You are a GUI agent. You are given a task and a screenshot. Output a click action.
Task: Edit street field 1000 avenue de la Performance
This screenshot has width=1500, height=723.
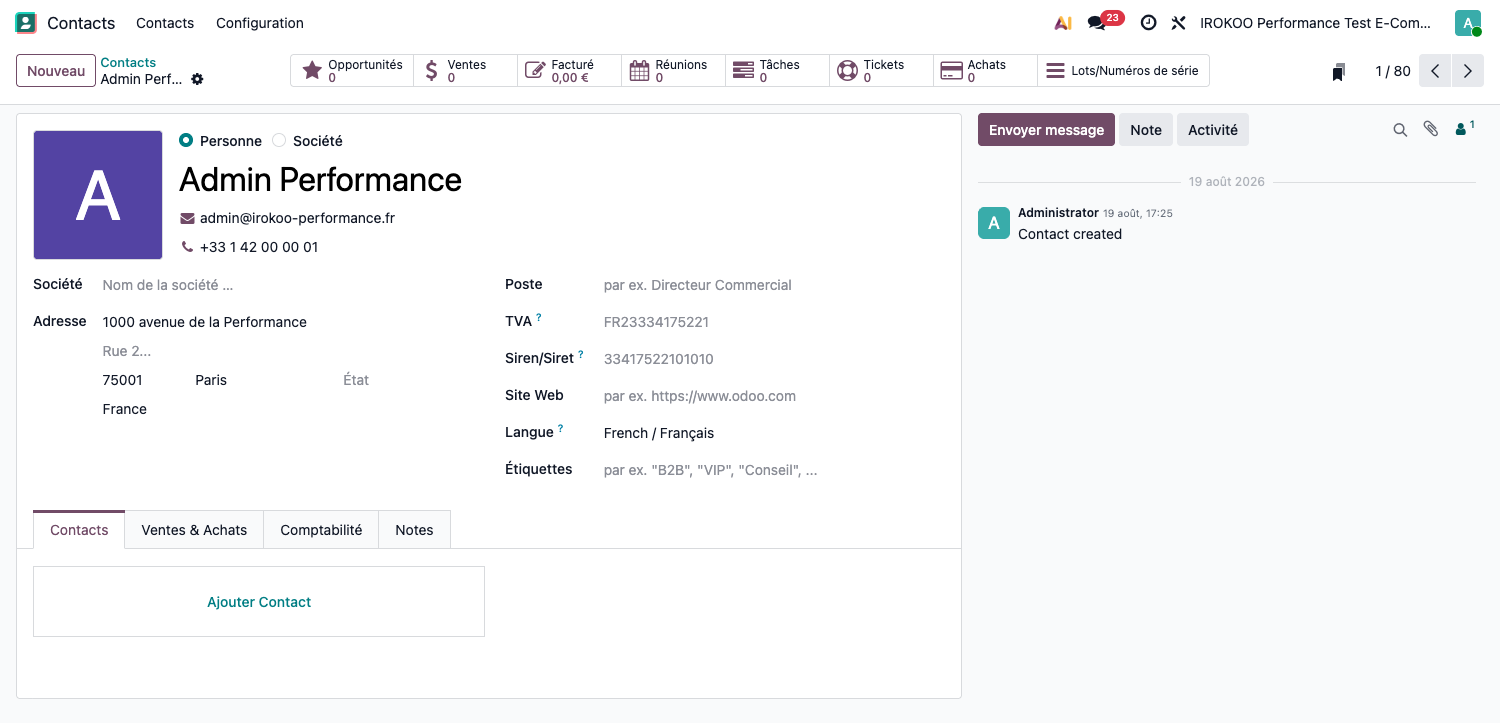285,322
